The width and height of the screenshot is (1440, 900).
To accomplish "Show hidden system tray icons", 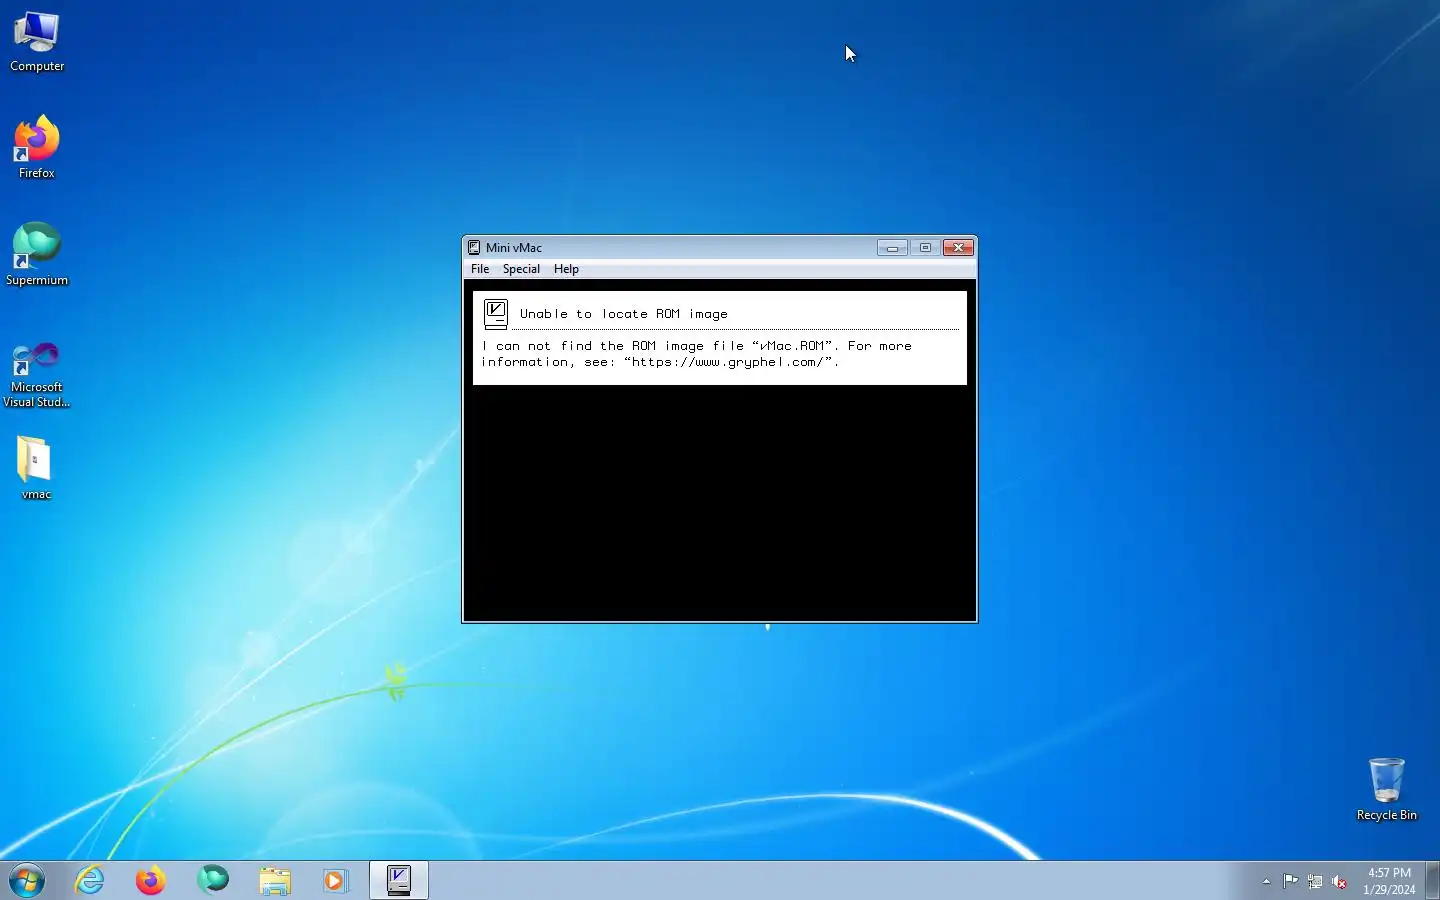I will click(x=1266, y=881).
